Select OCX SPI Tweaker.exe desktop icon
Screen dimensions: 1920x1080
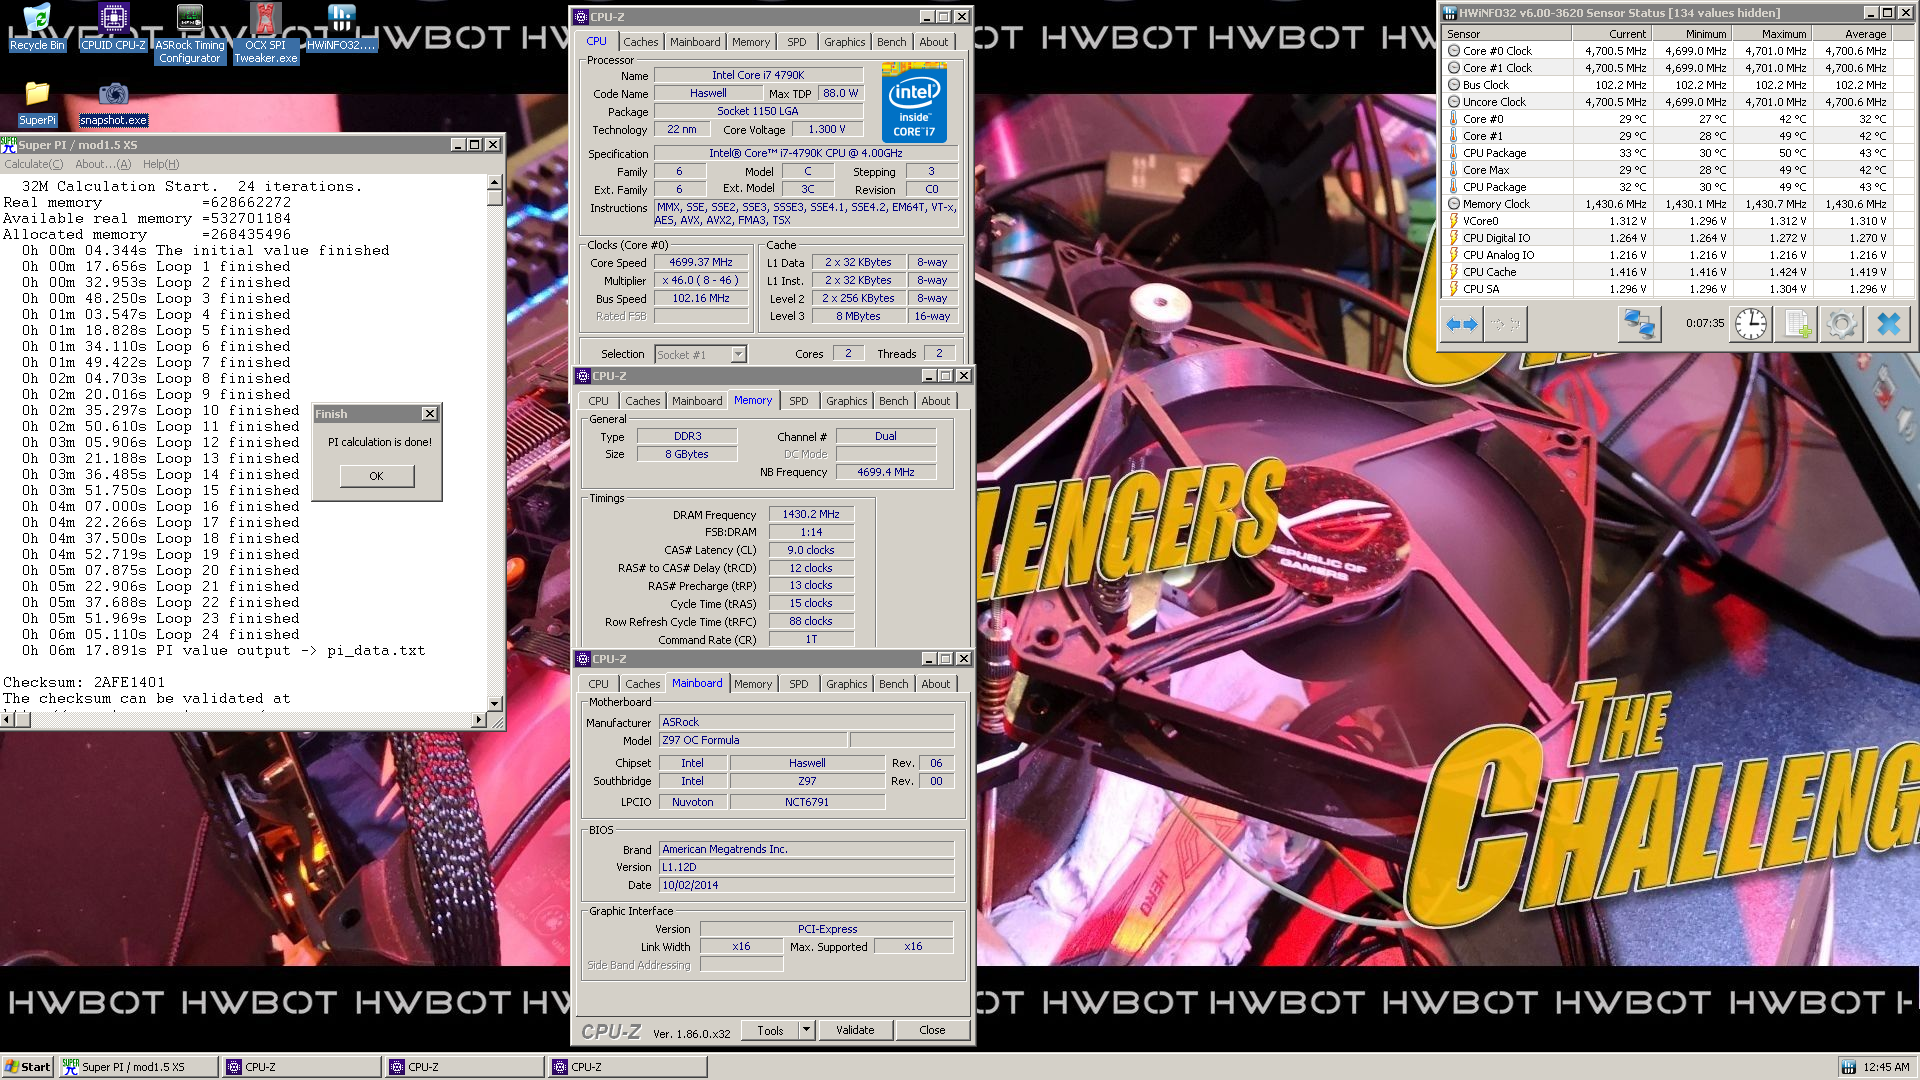[x=266, y=34]
